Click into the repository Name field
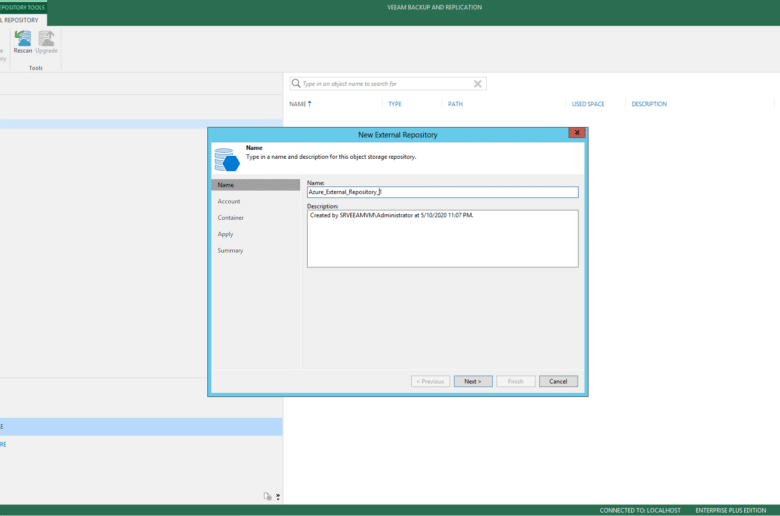Viewport: 780px width, 516px height. click(443, 192)
